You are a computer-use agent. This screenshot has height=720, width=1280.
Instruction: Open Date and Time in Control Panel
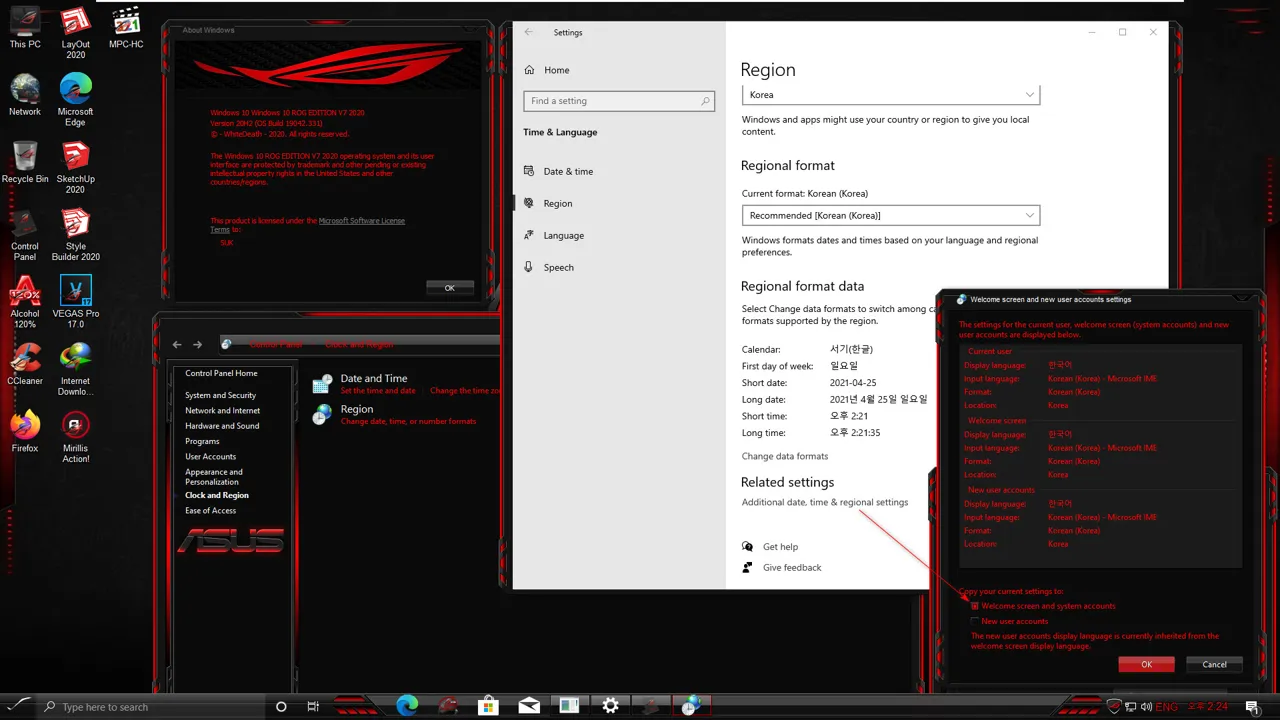[374, 378]
